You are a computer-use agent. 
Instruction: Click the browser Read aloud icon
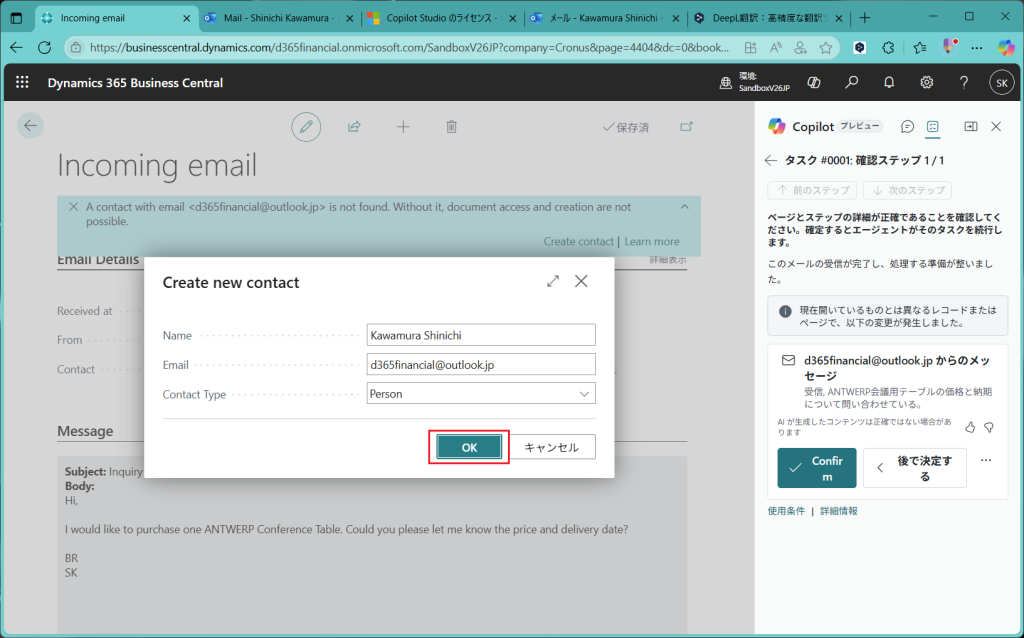click(776, 47)
